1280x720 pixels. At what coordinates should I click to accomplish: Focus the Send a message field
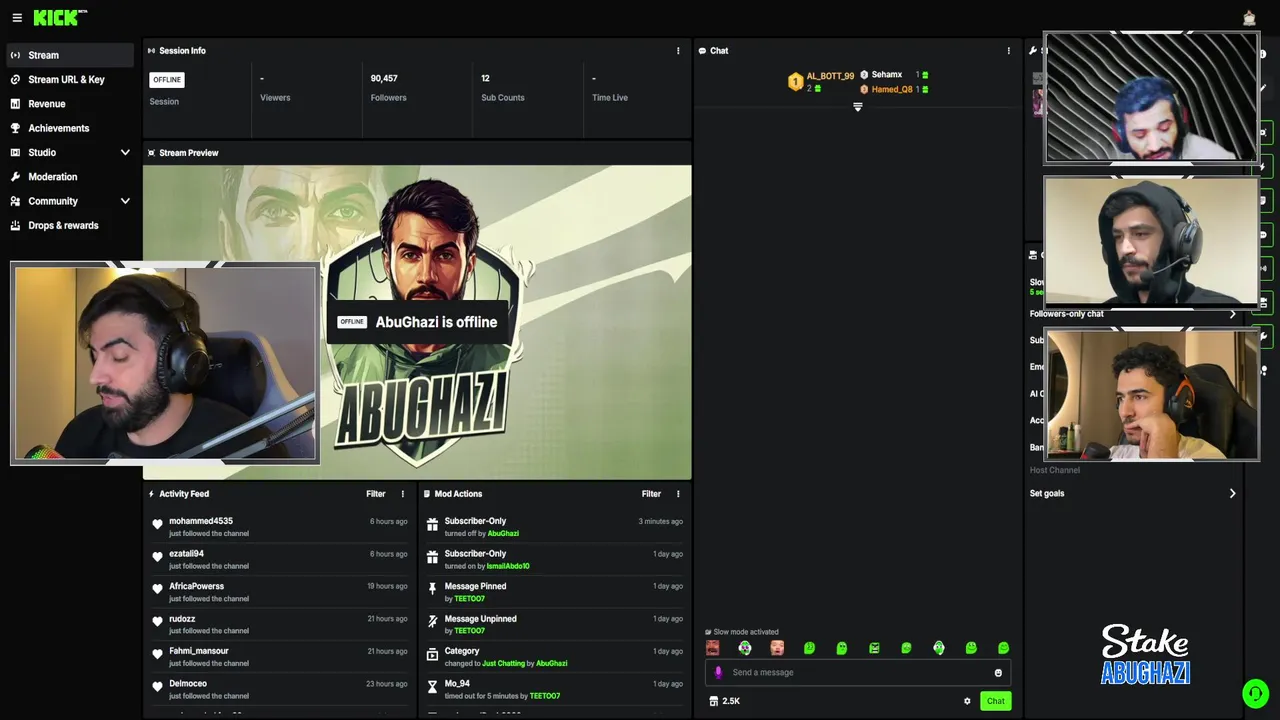858,673
